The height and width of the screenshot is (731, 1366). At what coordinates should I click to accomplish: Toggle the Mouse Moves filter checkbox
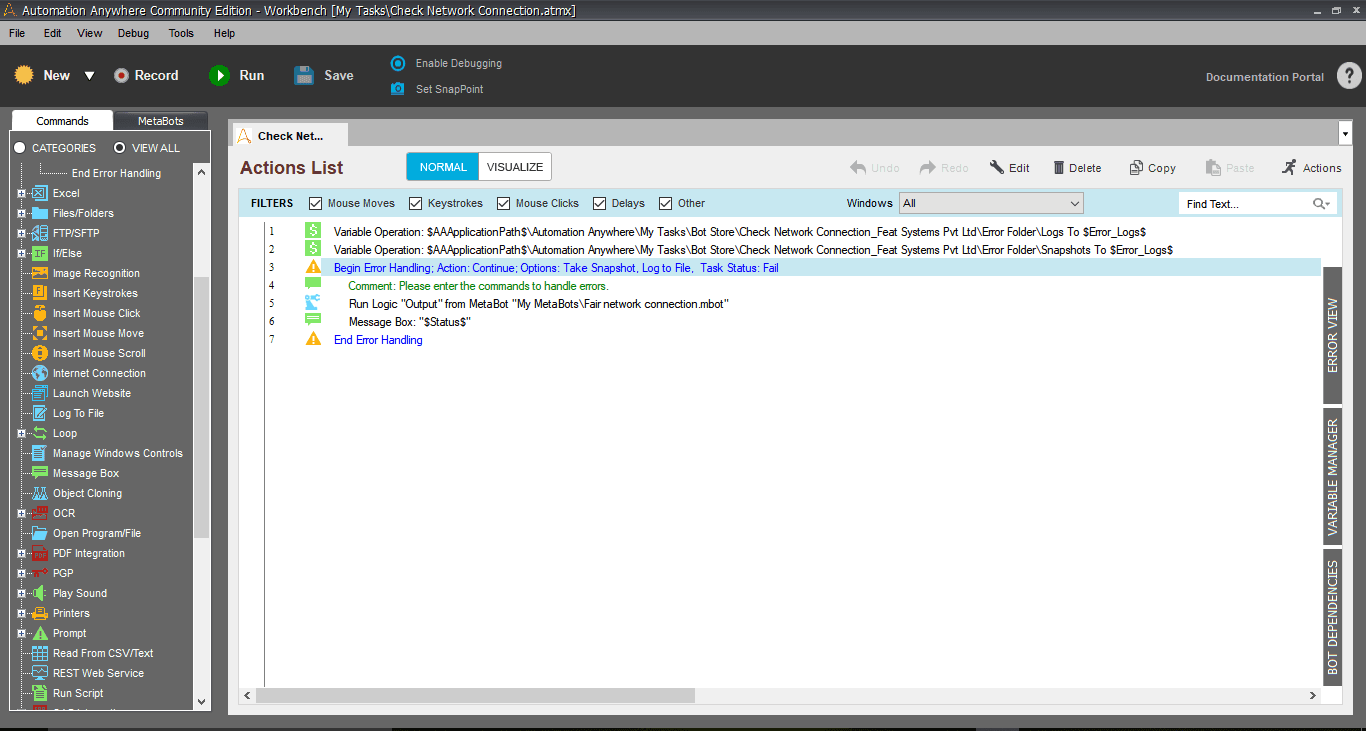tap(316, 203)
